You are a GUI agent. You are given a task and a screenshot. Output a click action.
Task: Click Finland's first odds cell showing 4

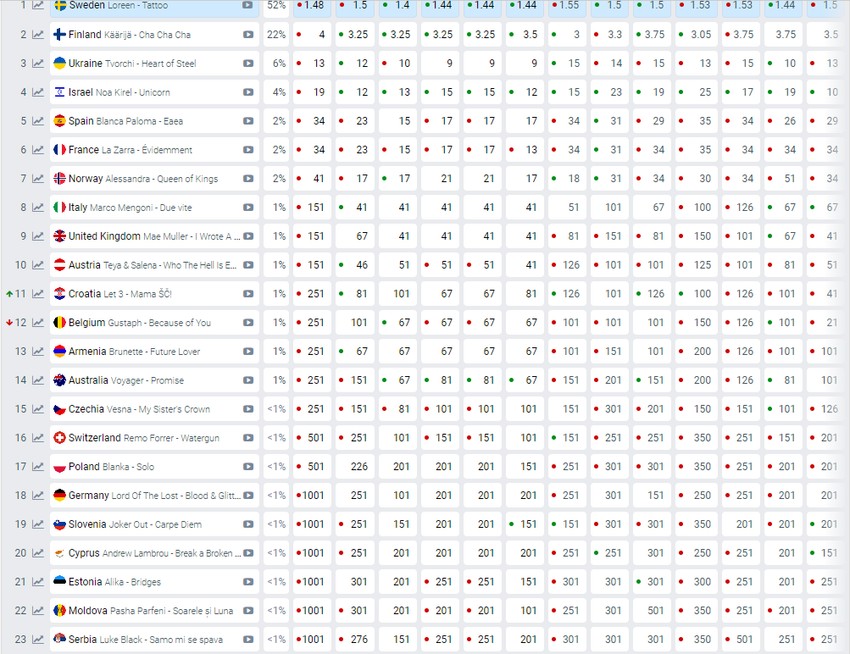tap(312, 35)
